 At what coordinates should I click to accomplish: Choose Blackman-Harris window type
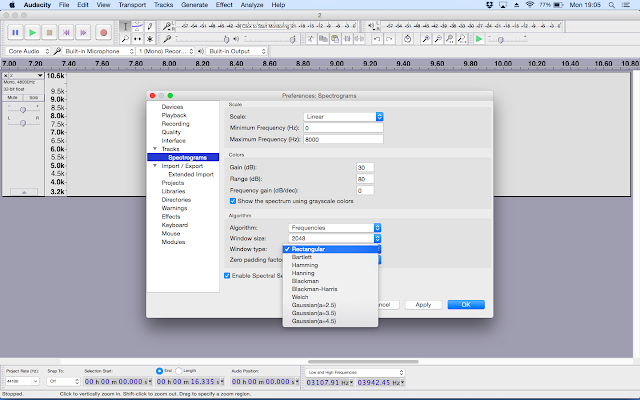tap(330, 289)
